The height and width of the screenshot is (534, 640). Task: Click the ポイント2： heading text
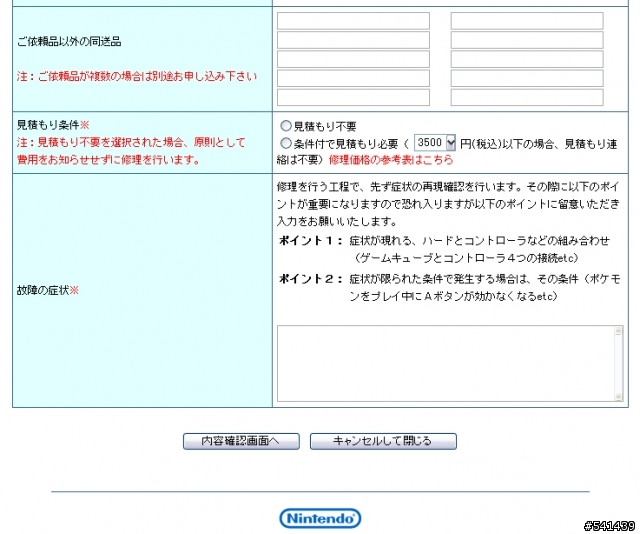(x=311, y=279)
